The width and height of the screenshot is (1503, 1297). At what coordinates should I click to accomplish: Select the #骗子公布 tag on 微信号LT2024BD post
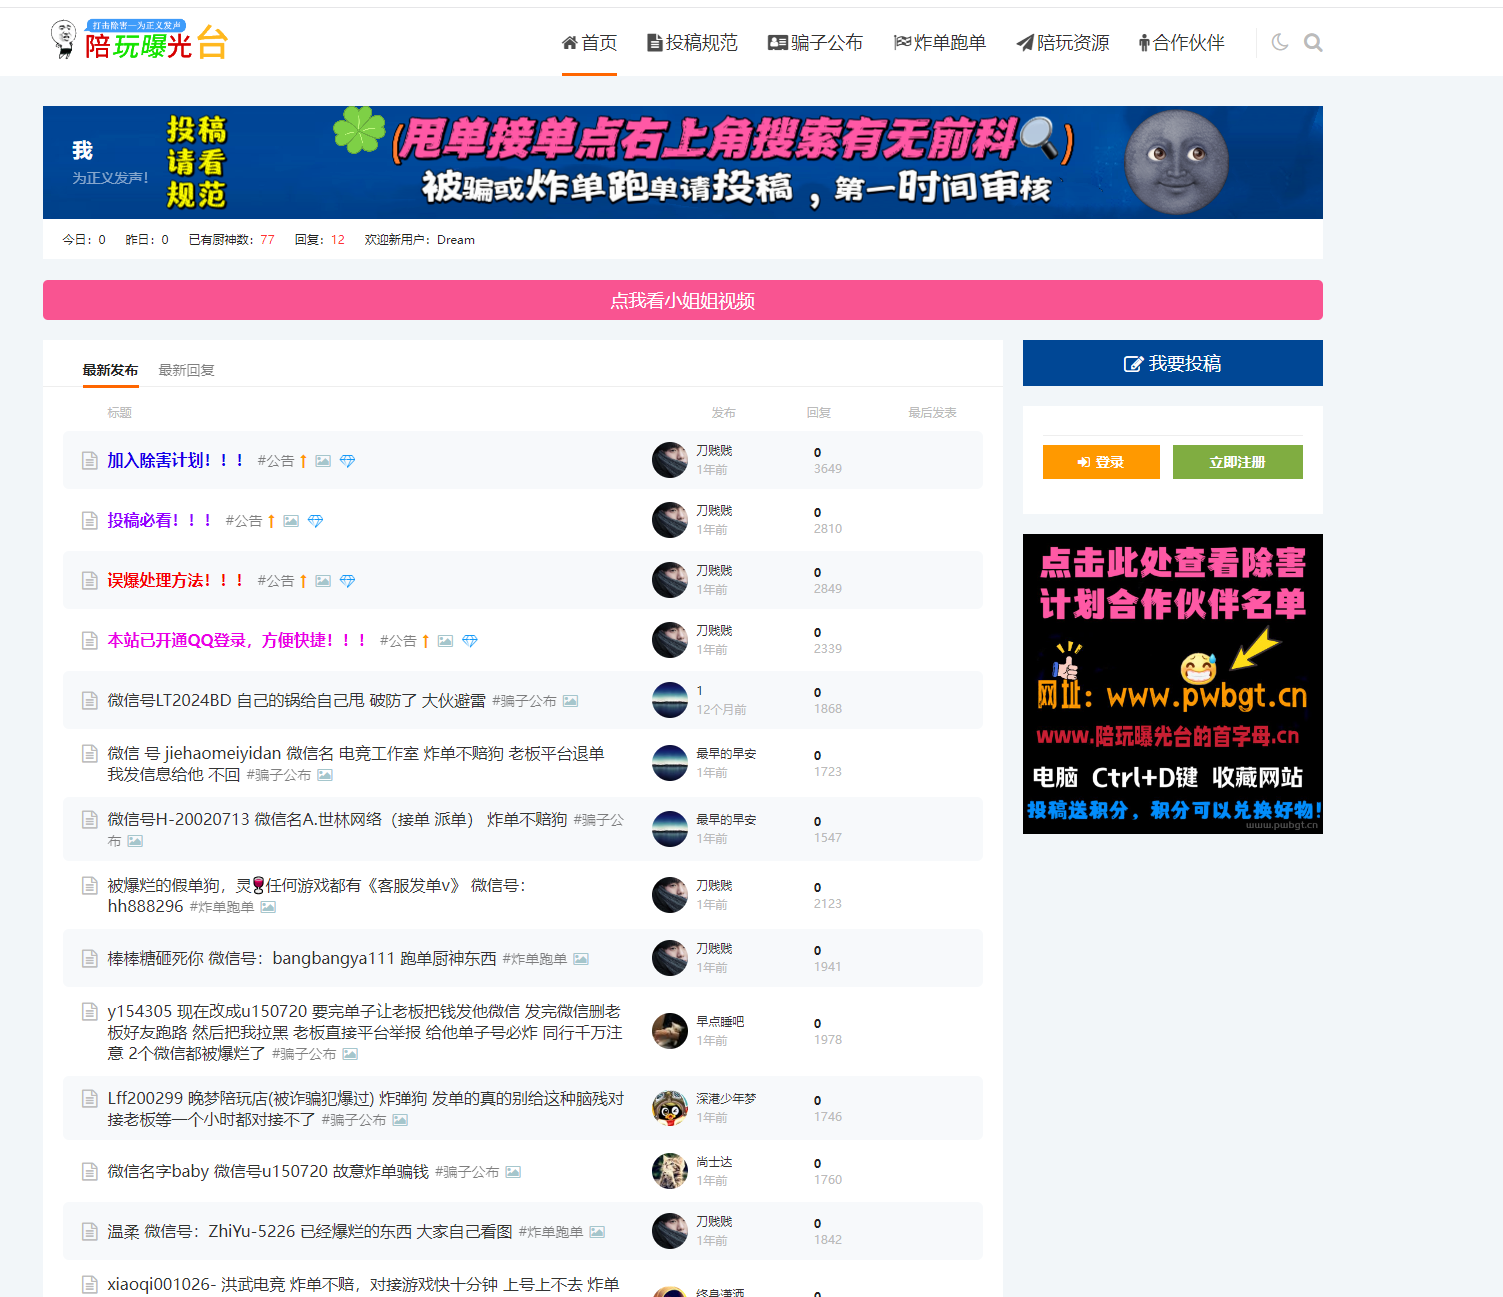(524, 700)
